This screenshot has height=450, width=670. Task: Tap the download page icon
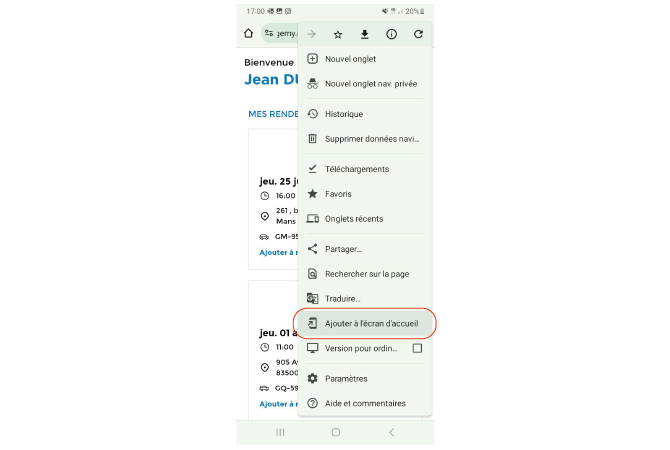(365, 34)
